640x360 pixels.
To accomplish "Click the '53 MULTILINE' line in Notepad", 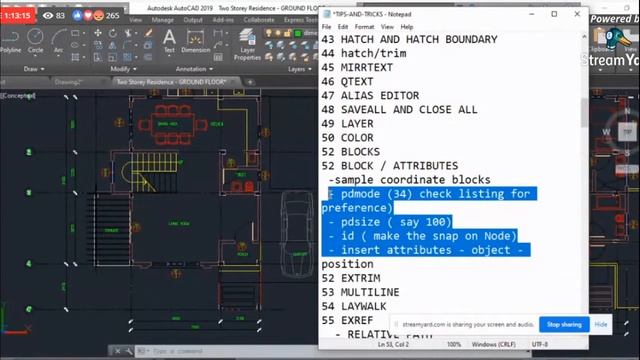I will coord(360,292).
